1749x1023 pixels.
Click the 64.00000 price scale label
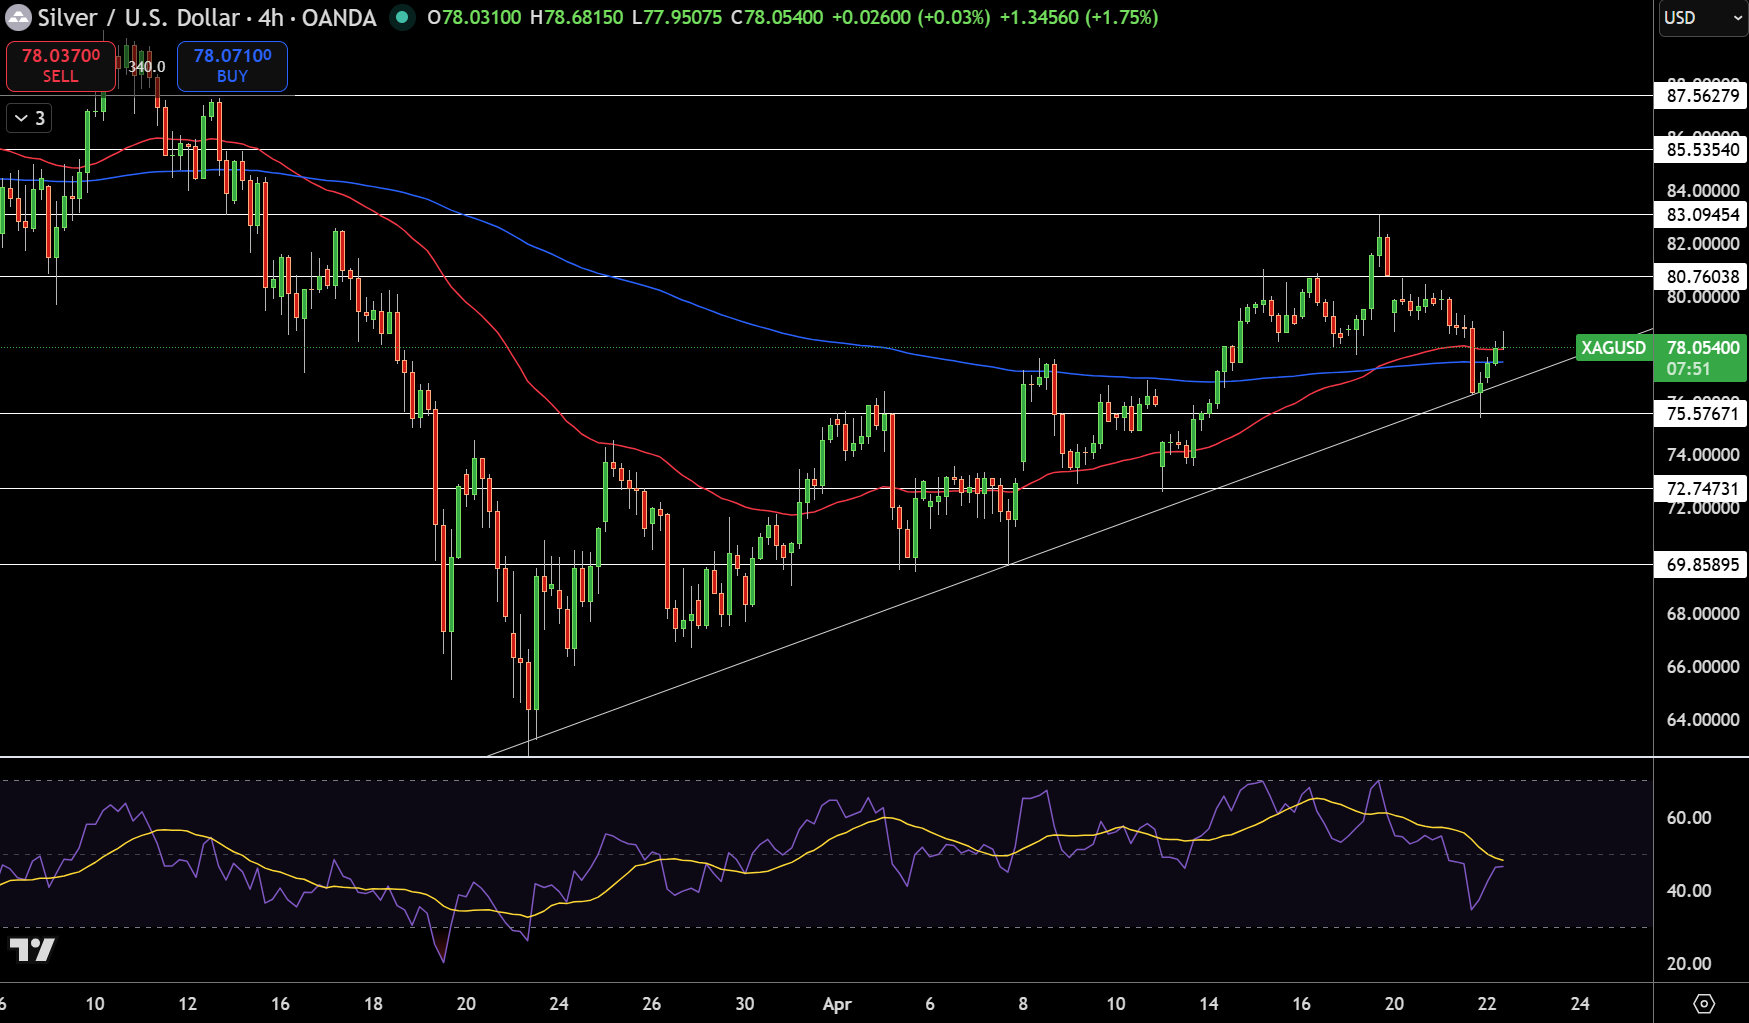pos(1702,720)
